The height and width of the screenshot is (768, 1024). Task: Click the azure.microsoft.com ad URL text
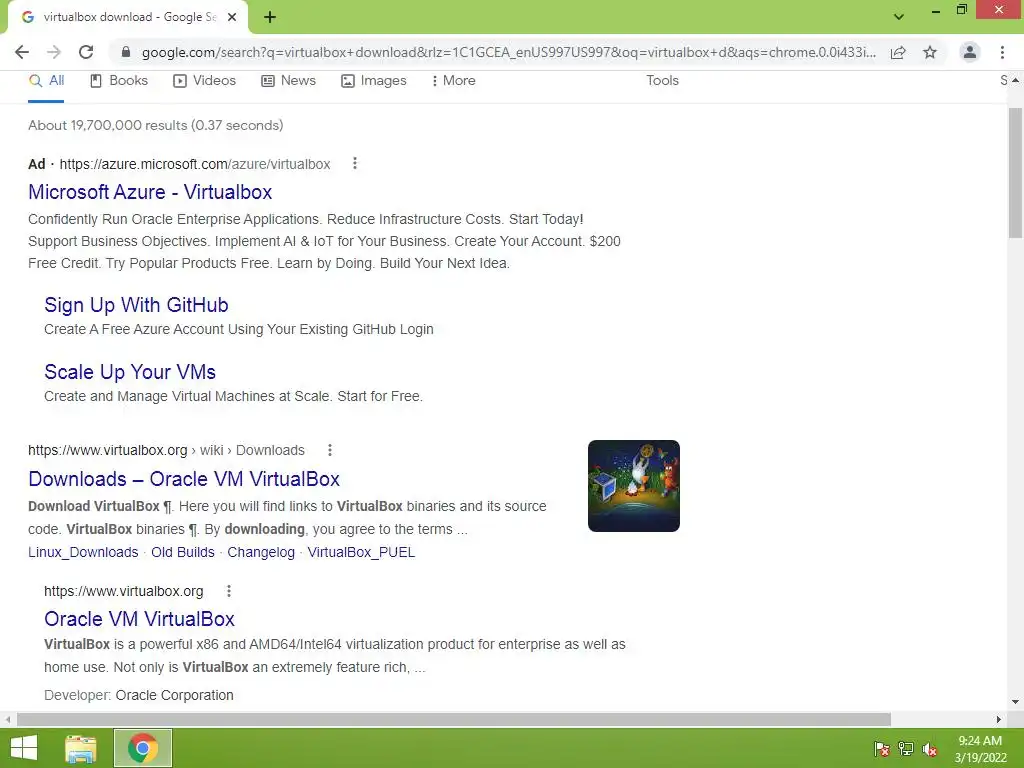pos(195,164)
